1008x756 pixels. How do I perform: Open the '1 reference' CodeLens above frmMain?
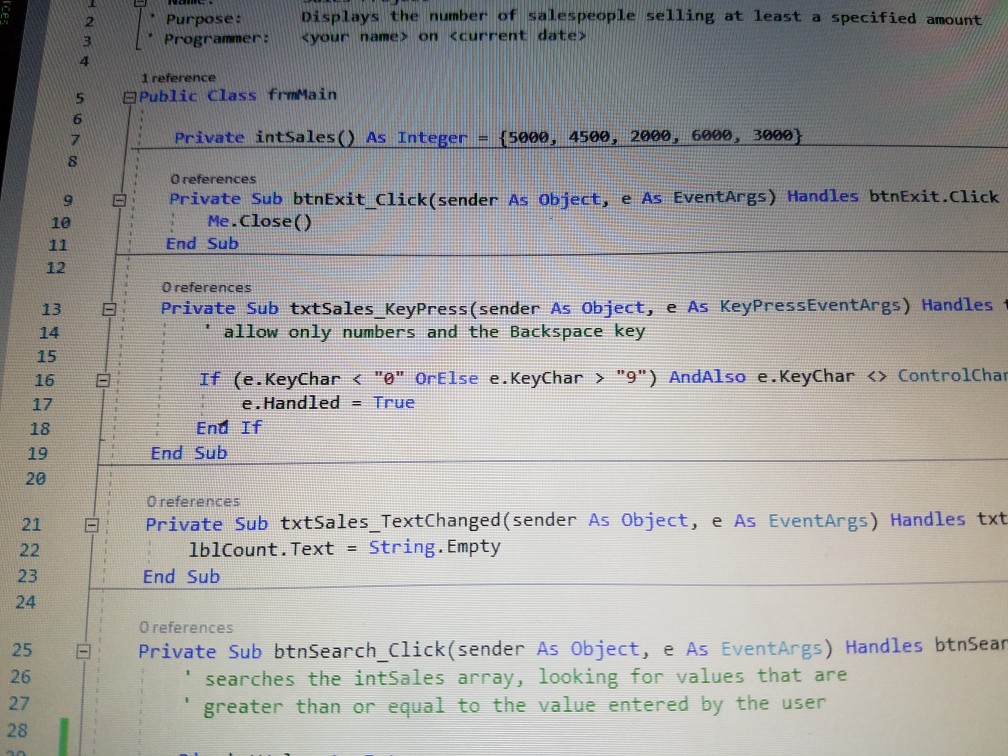(x=178, y=78)
